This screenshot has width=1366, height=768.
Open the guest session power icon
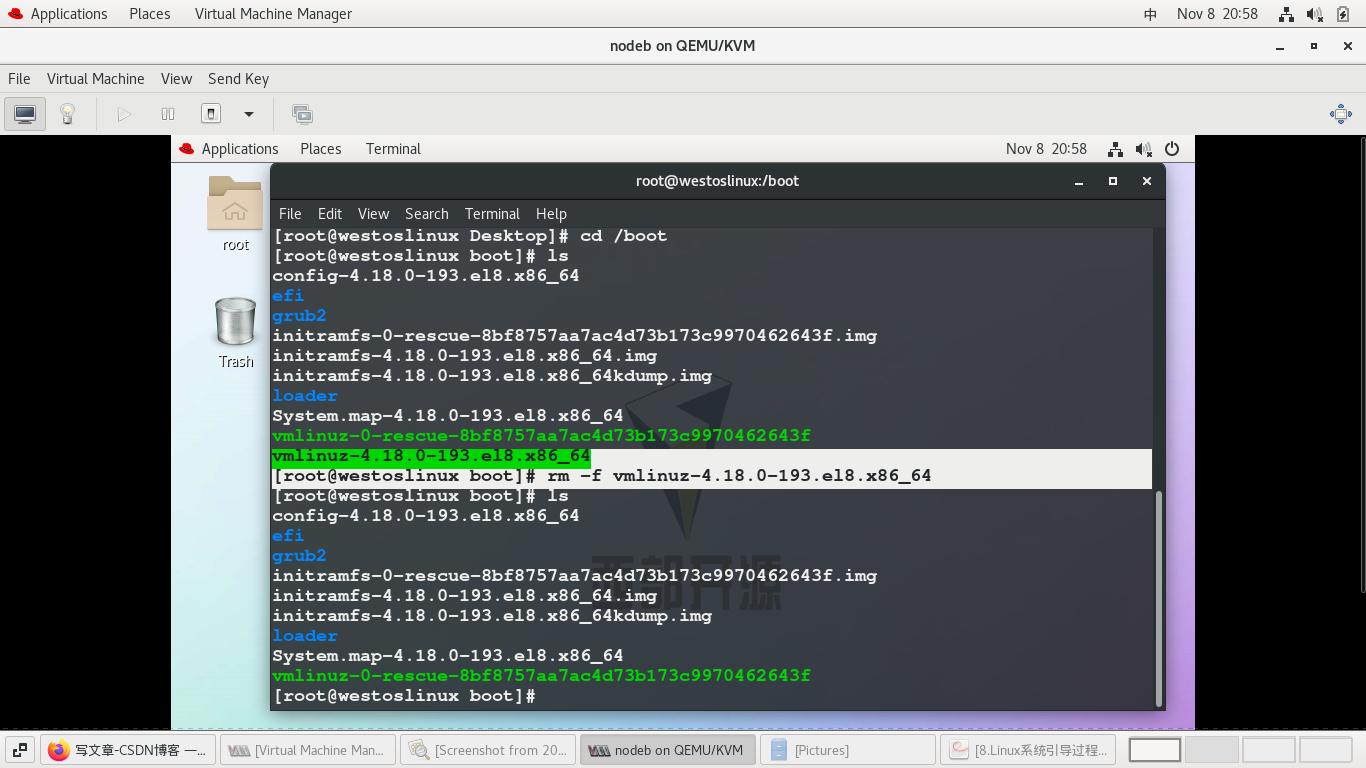1172,148
